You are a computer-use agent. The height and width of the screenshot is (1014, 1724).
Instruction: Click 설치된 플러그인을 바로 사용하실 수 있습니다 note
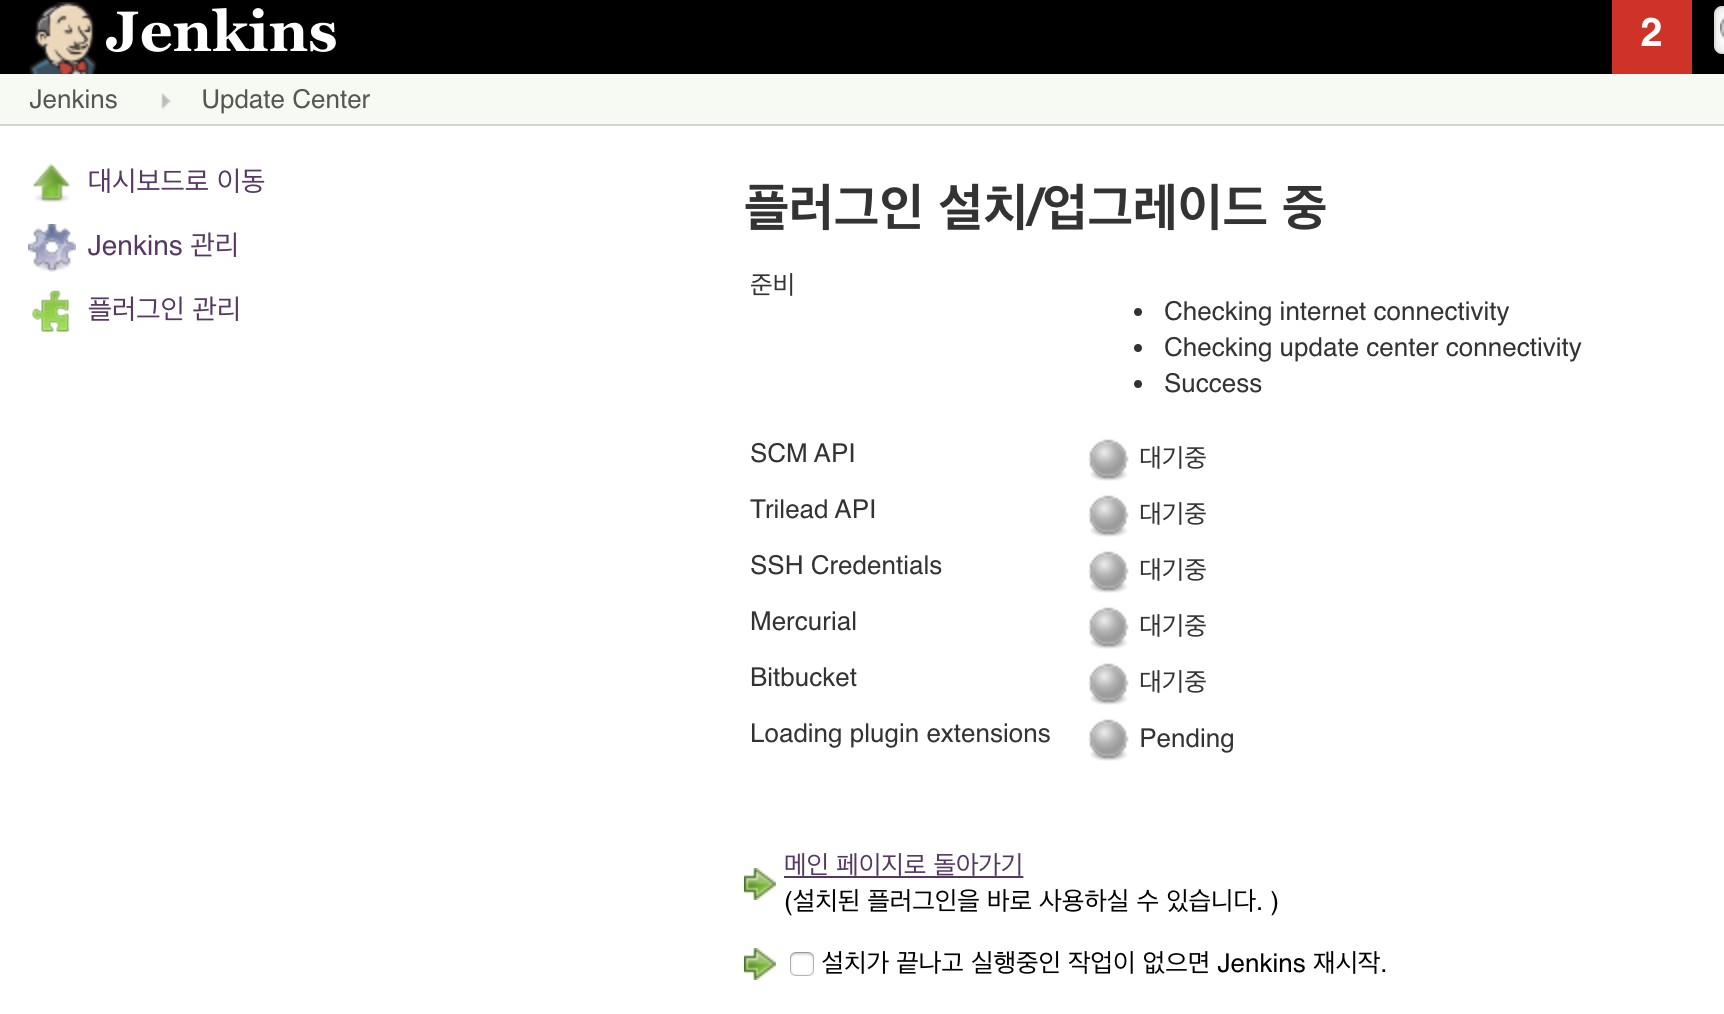[x=1031, y=900]
